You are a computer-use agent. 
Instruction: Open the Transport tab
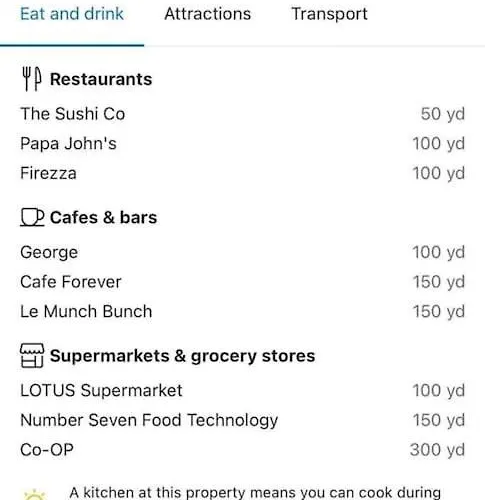pos(329,14)
